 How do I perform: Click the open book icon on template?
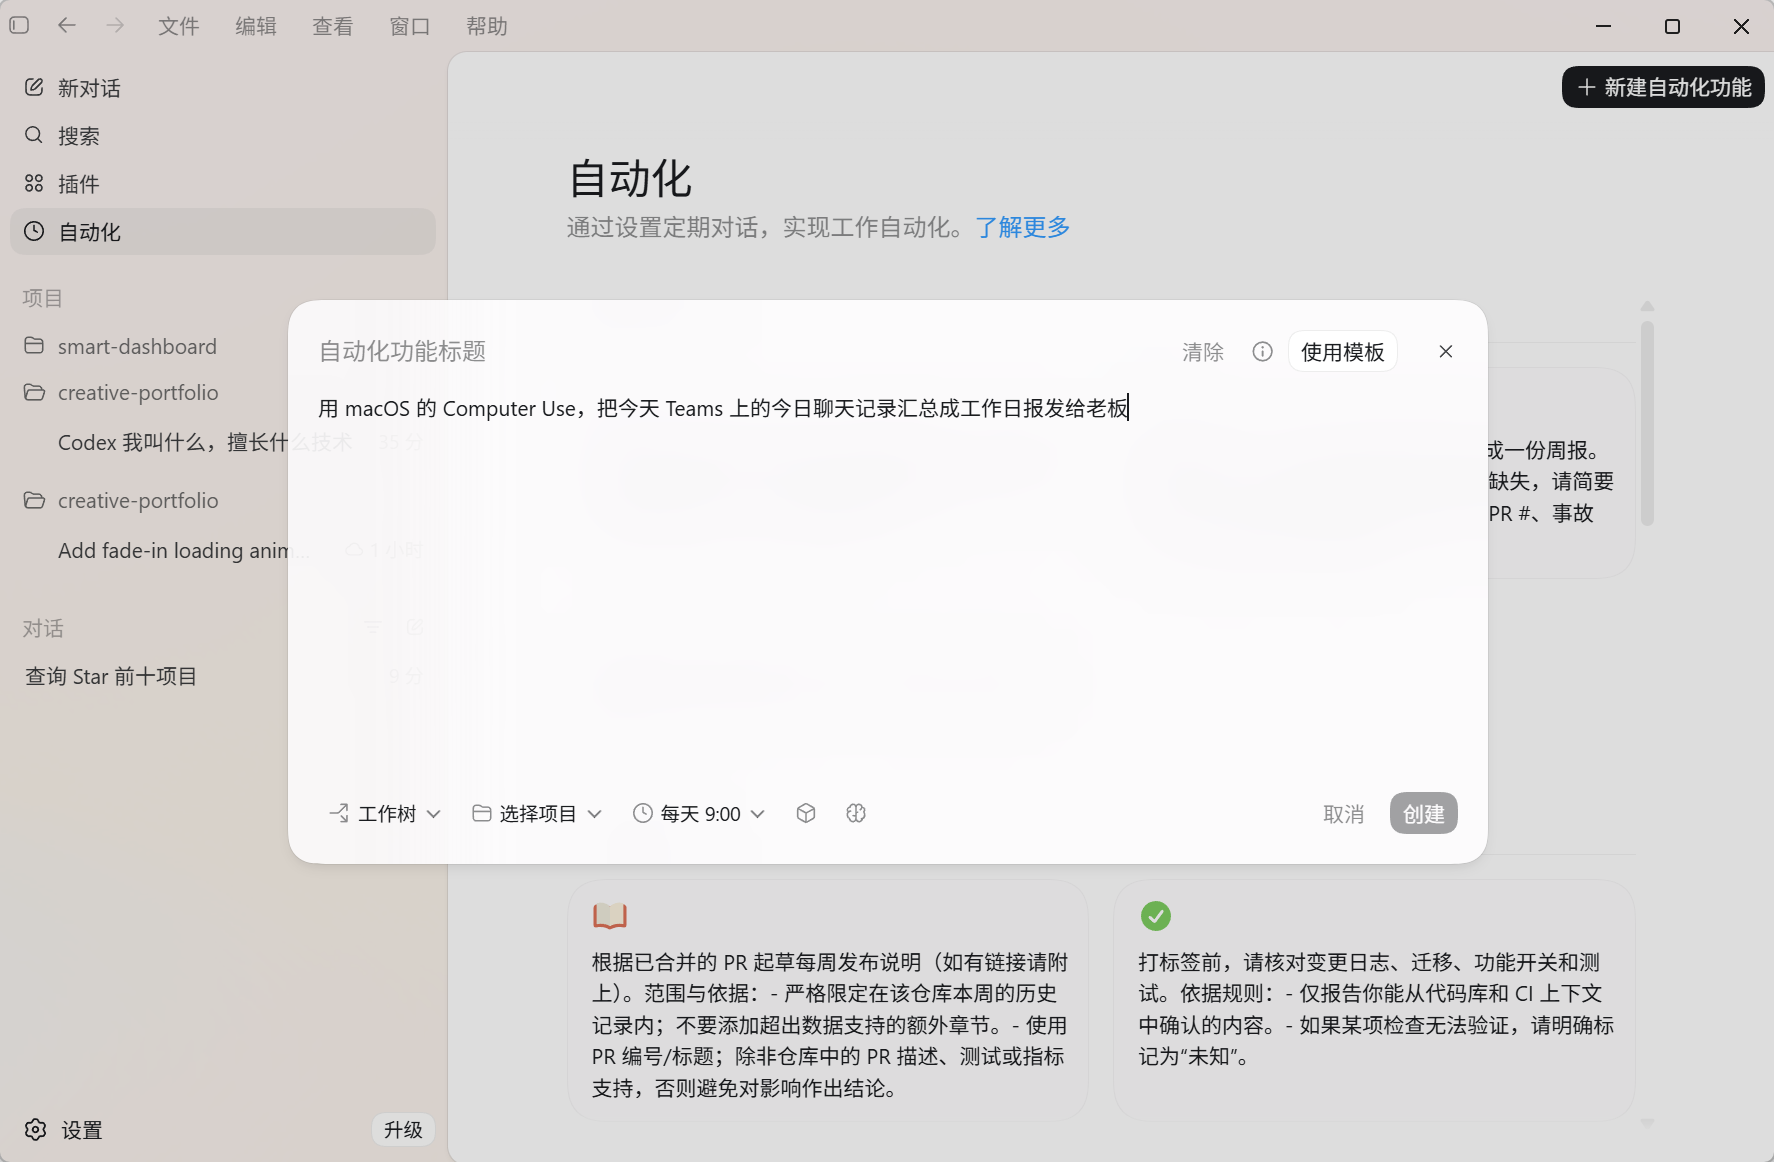click(x=610, y=915)
